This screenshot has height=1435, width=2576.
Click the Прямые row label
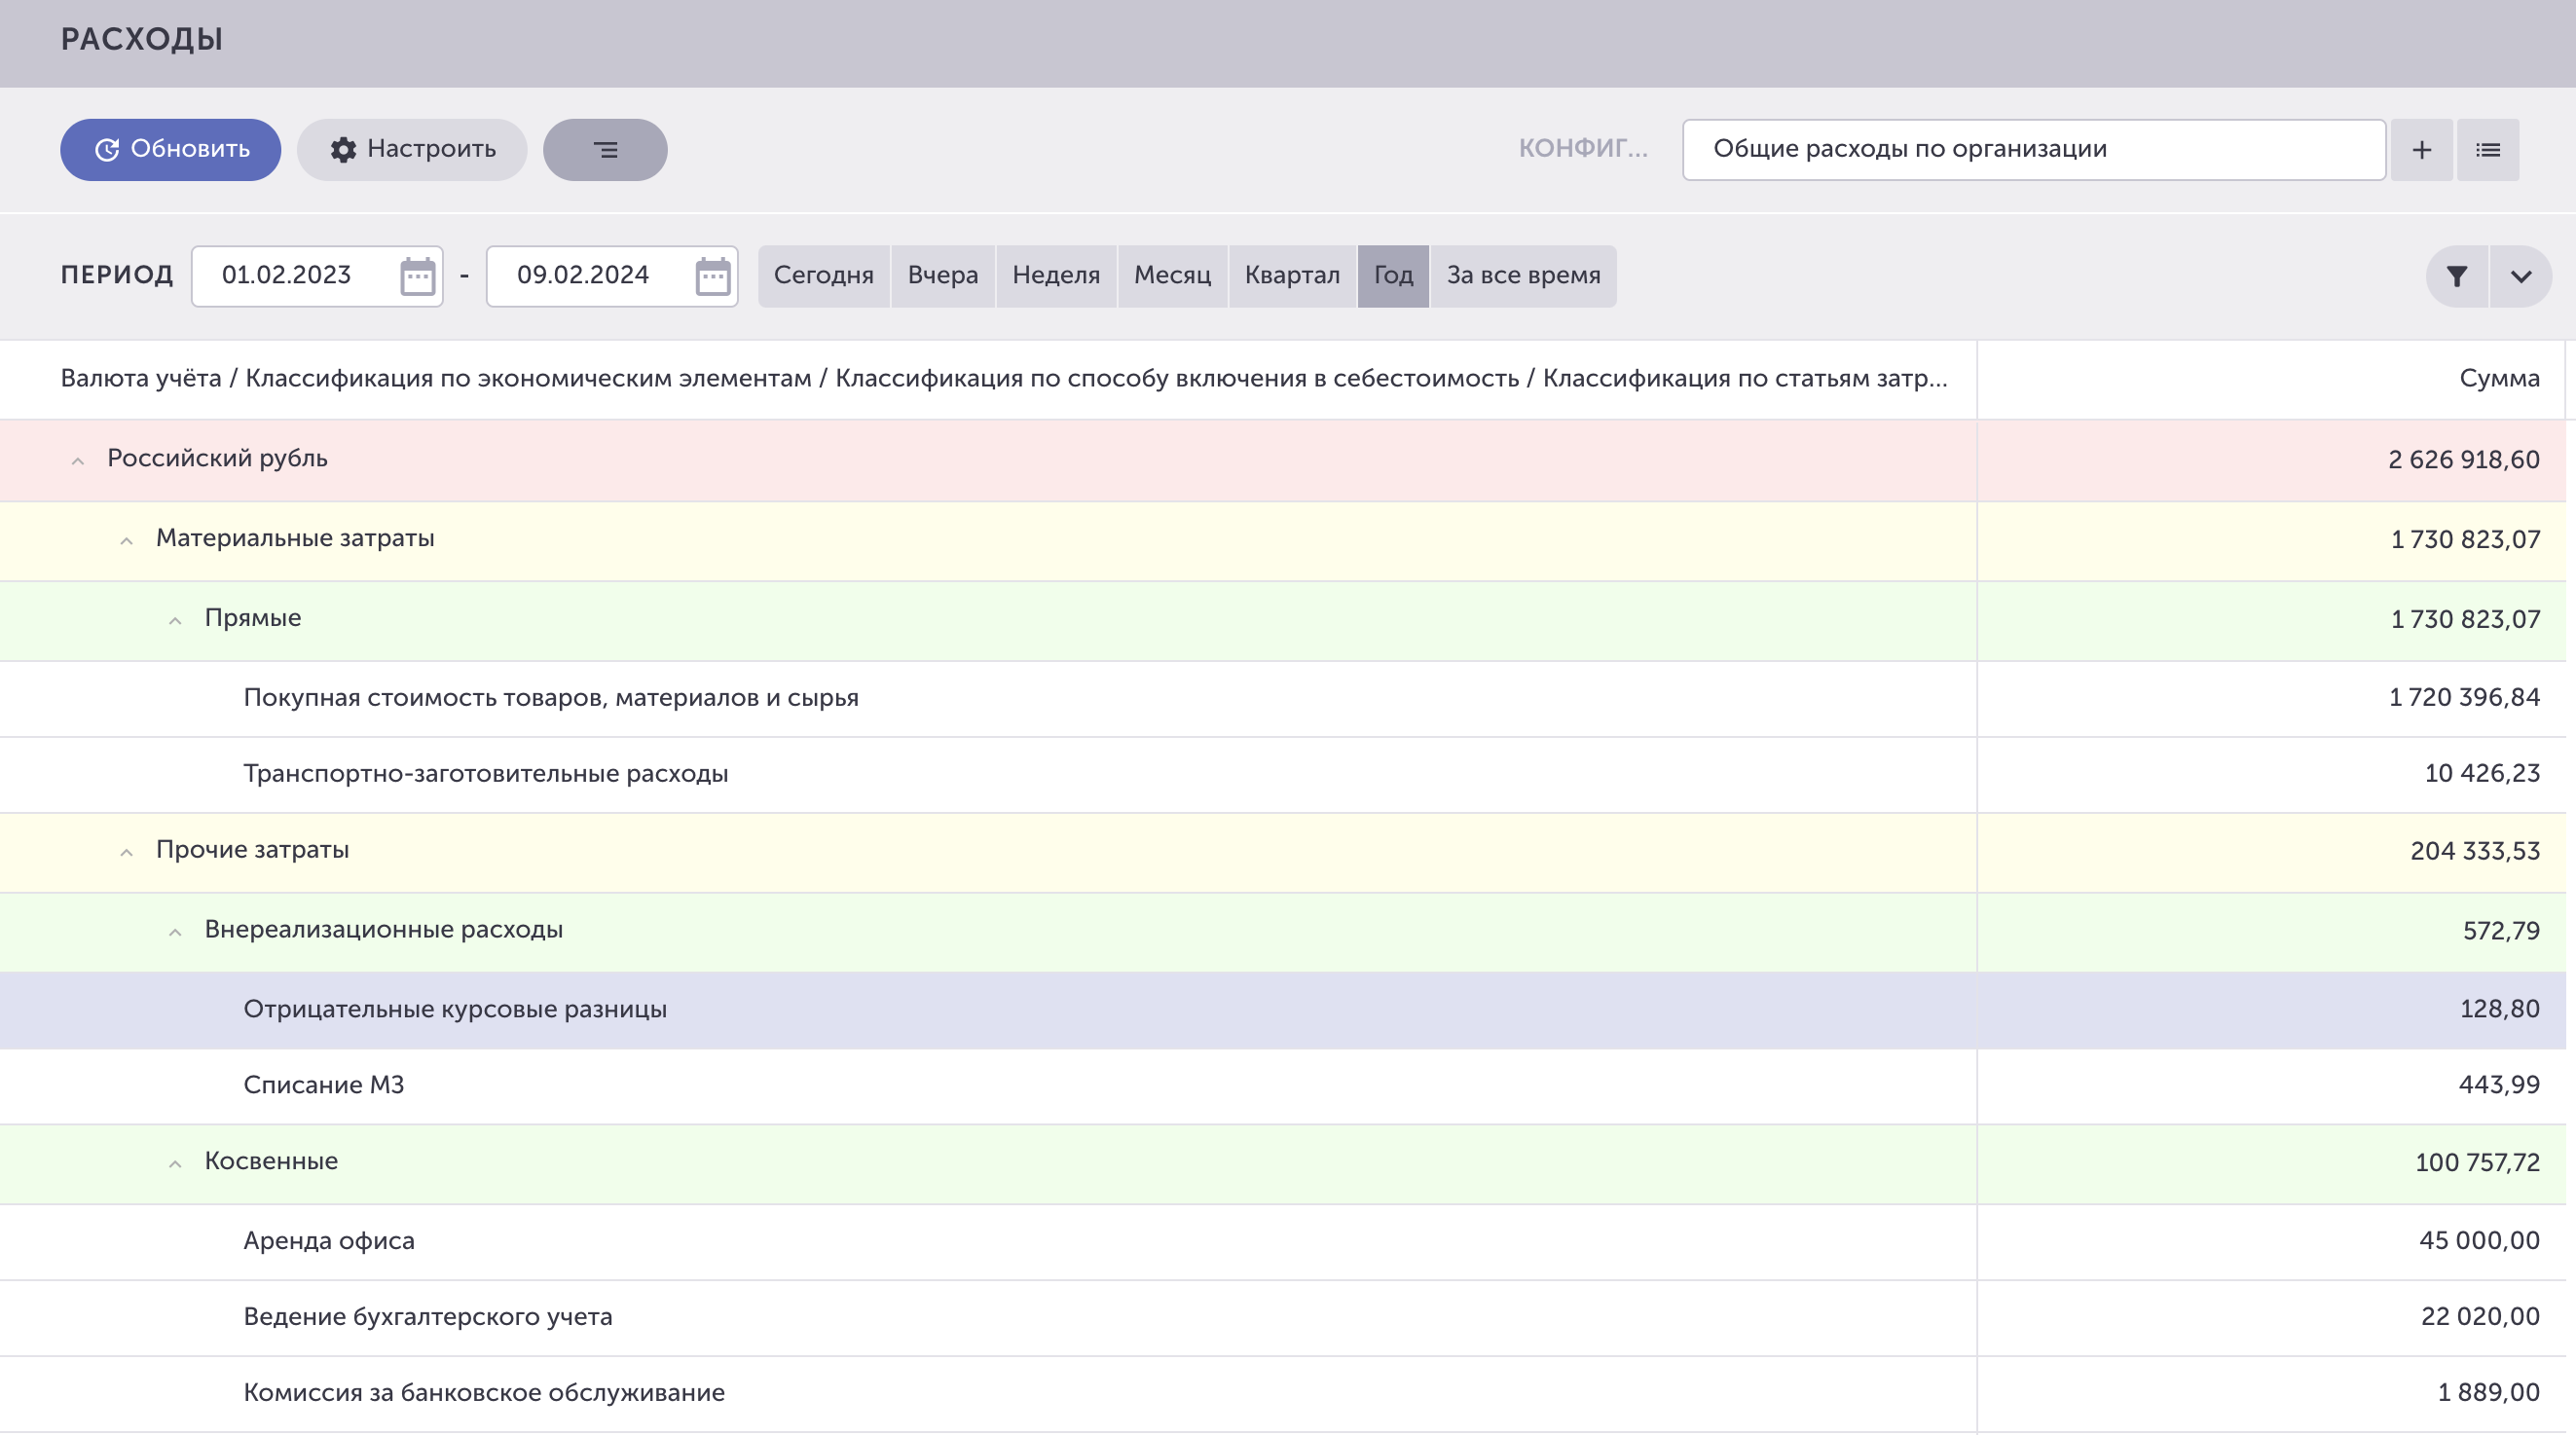tap(253, 619)
